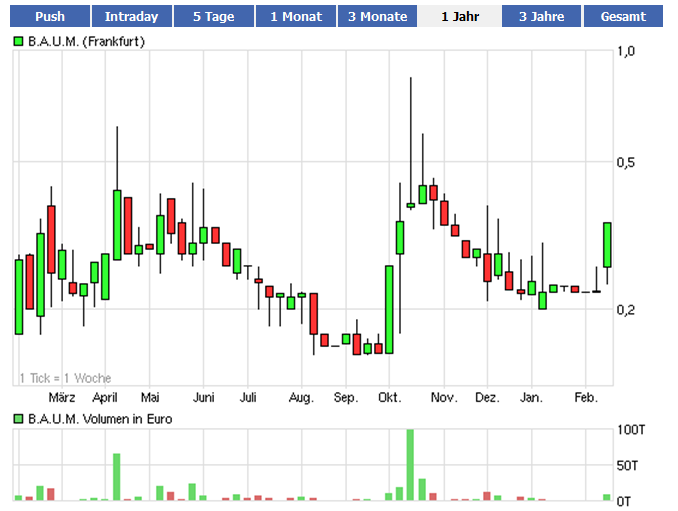Click the 1,0 price axis value
Viewport: 678px width, 511px height.
(626, 51)
